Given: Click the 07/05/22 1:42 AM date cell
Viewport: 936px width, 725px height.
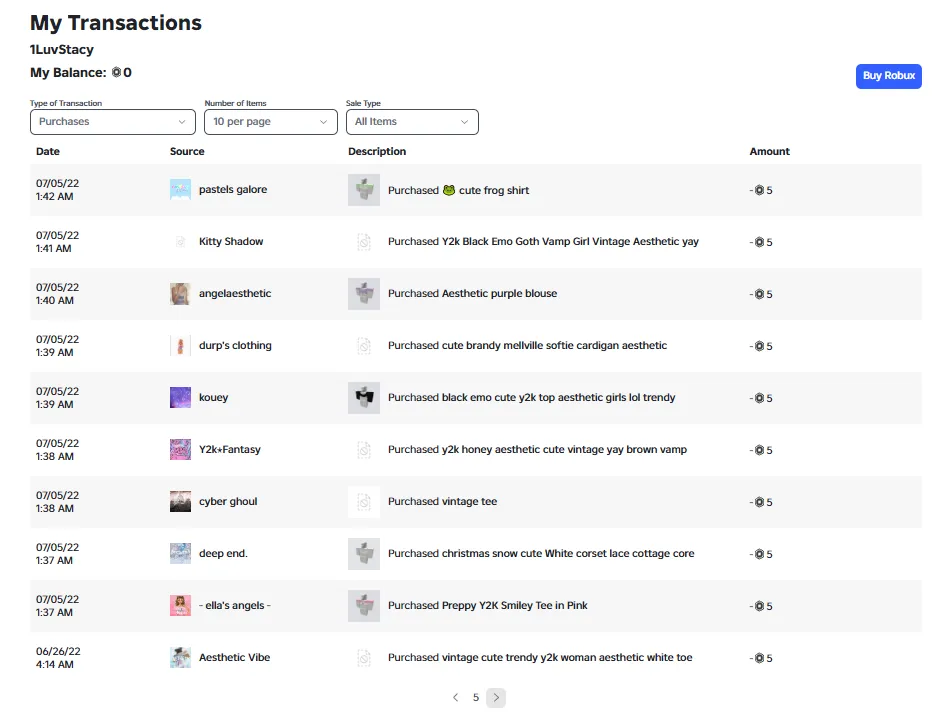Looking at the screenshot, I should pos(57,190).
